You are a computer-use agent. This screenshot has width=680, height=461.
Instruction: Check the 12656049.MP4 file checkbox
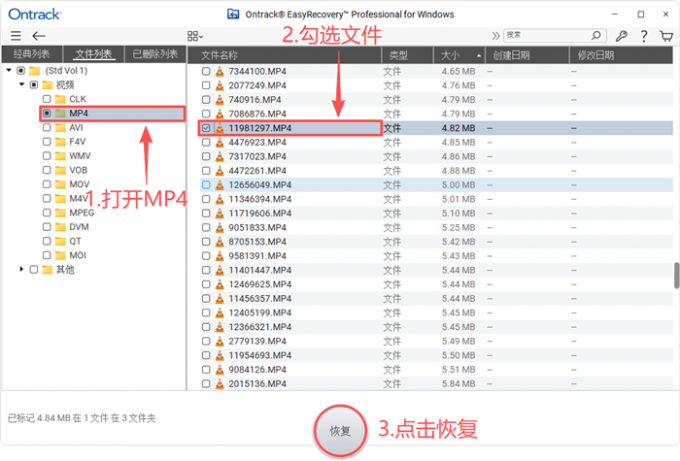206,185
